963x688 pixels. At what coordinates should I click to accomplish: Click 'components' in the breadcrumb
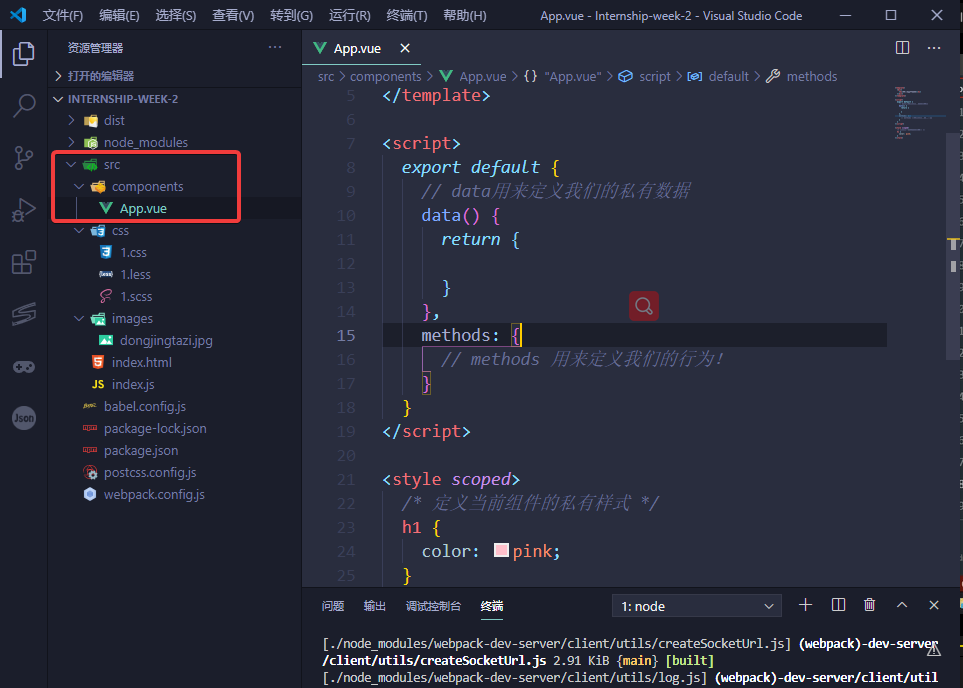tap(385, 77)
